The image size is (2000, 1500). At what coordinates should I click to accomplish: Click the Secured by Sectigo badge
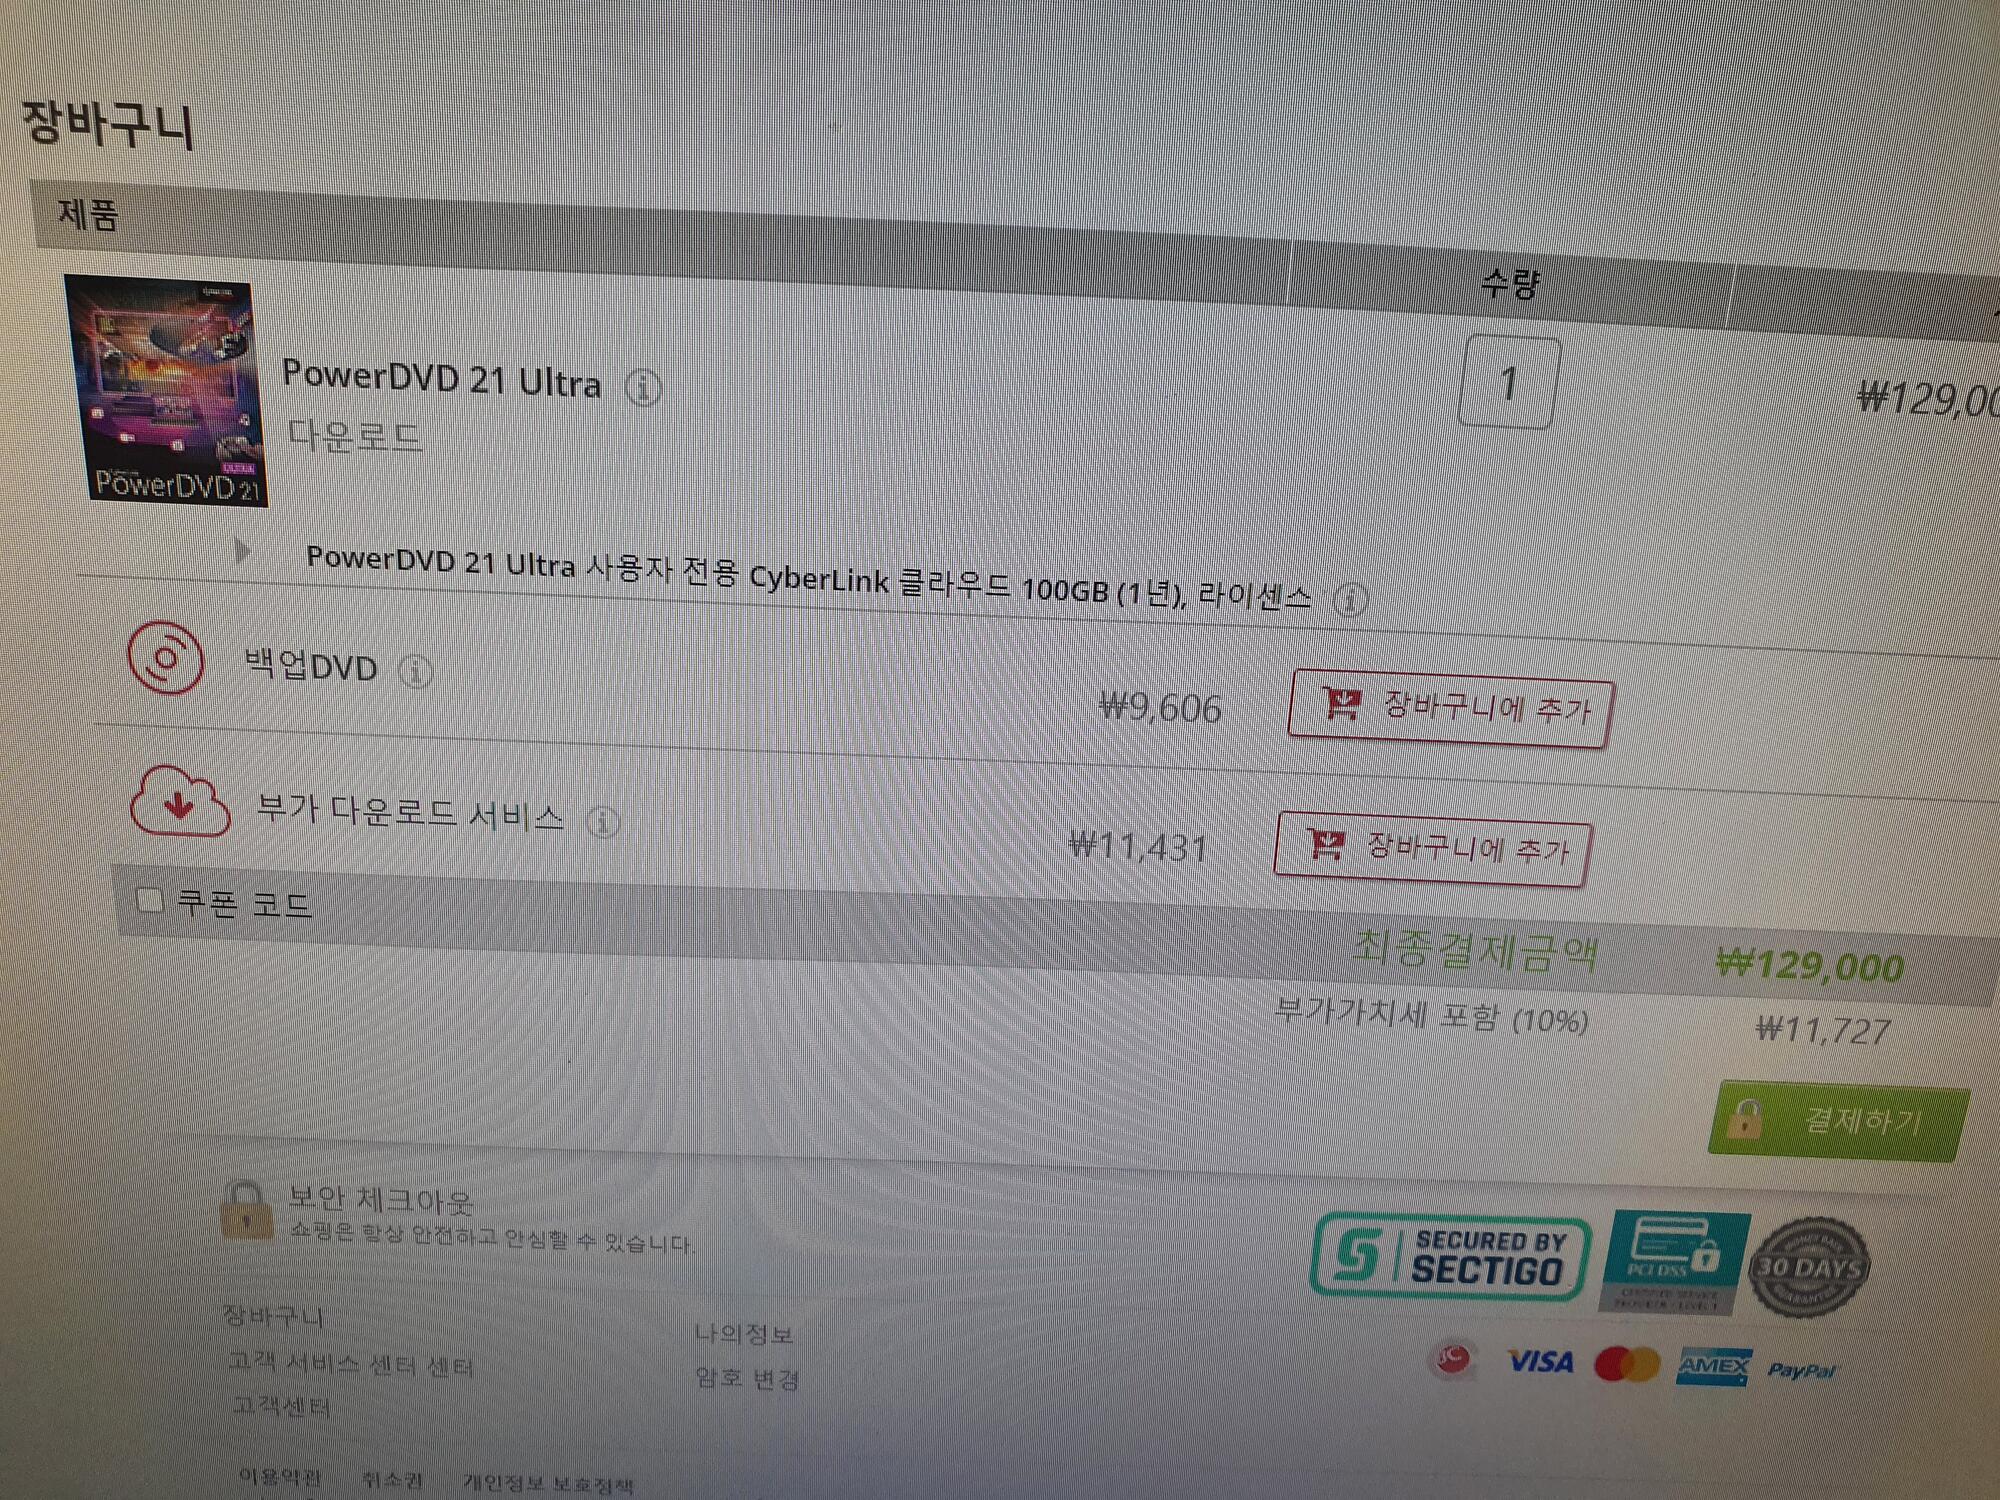pos(1451,1257)
